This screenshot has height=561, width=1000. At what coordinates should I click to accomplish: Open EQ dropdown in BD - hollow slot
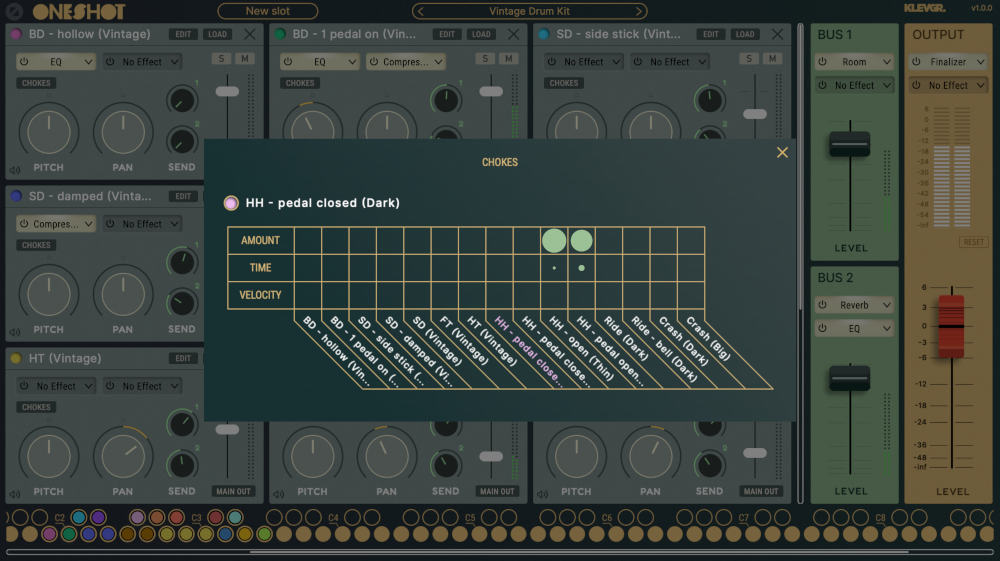(62, 62)
